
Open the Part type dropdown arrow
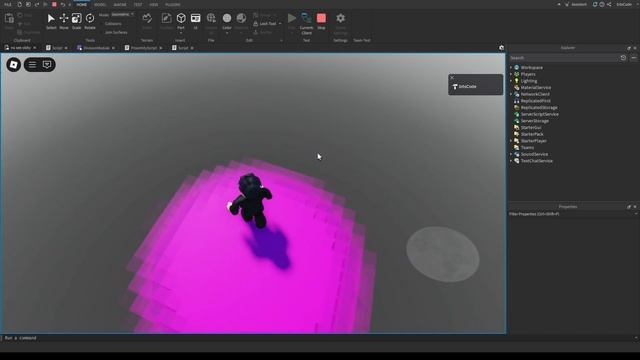[181, 33]
